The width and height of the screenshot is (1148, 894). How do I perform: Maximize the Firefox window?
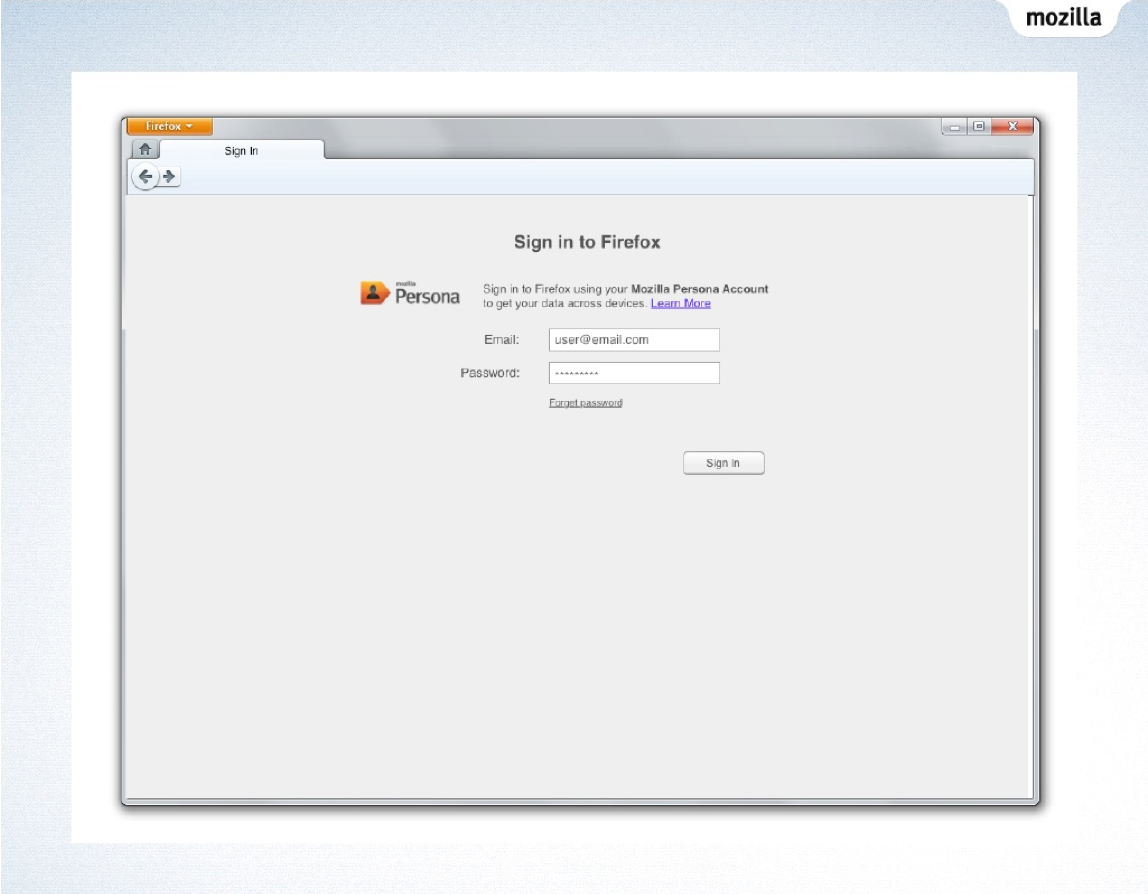(x=979, y=127)
